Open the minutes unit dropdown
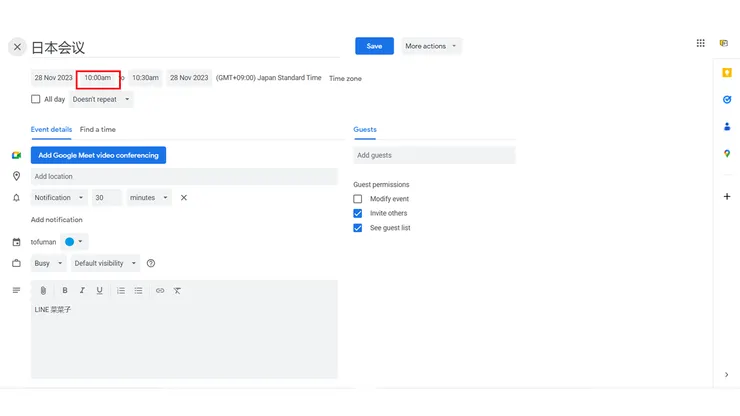The image size is (740, 416). point(149,197)
